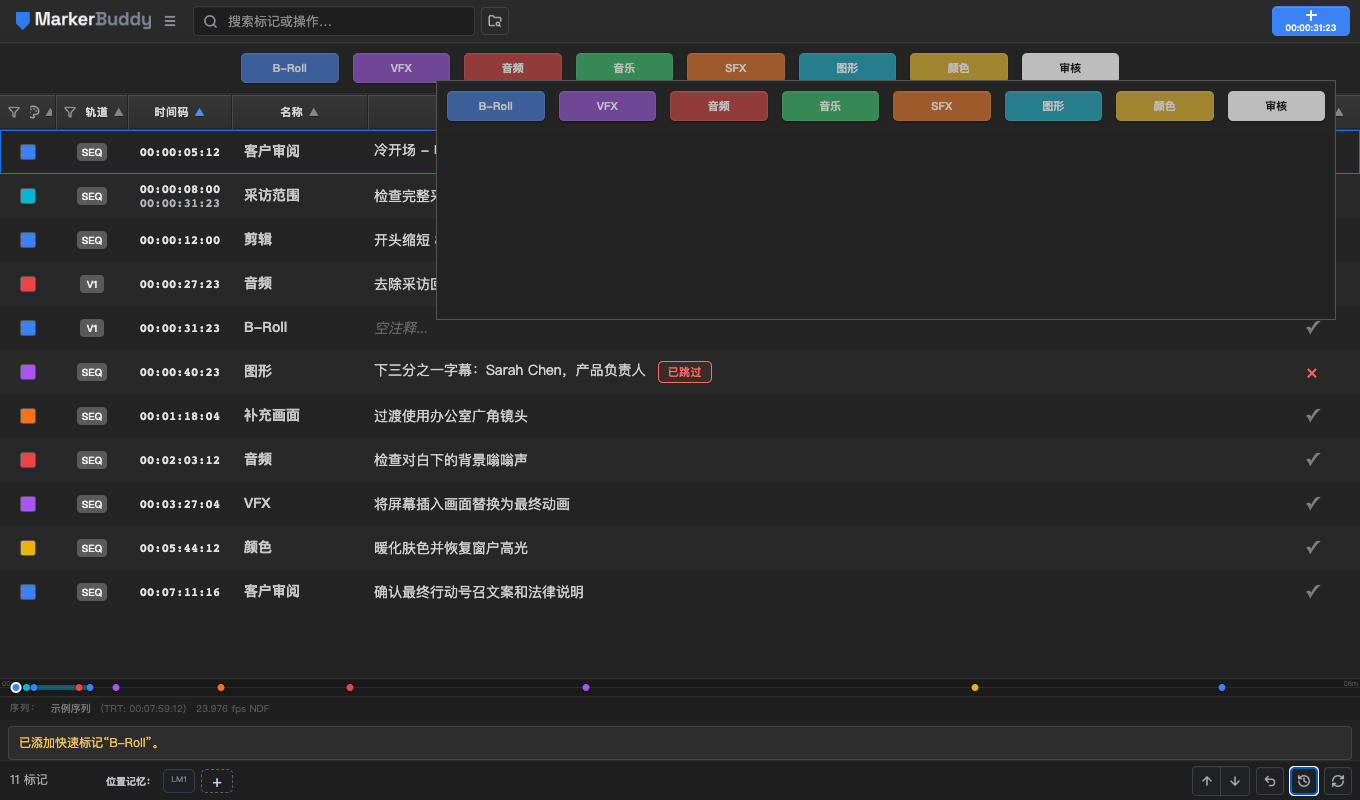This screenshot has height=800, width=1360.
Task: Sort the table by the 时间码 column
Action: pyautogui.click(x=180, y=112)
